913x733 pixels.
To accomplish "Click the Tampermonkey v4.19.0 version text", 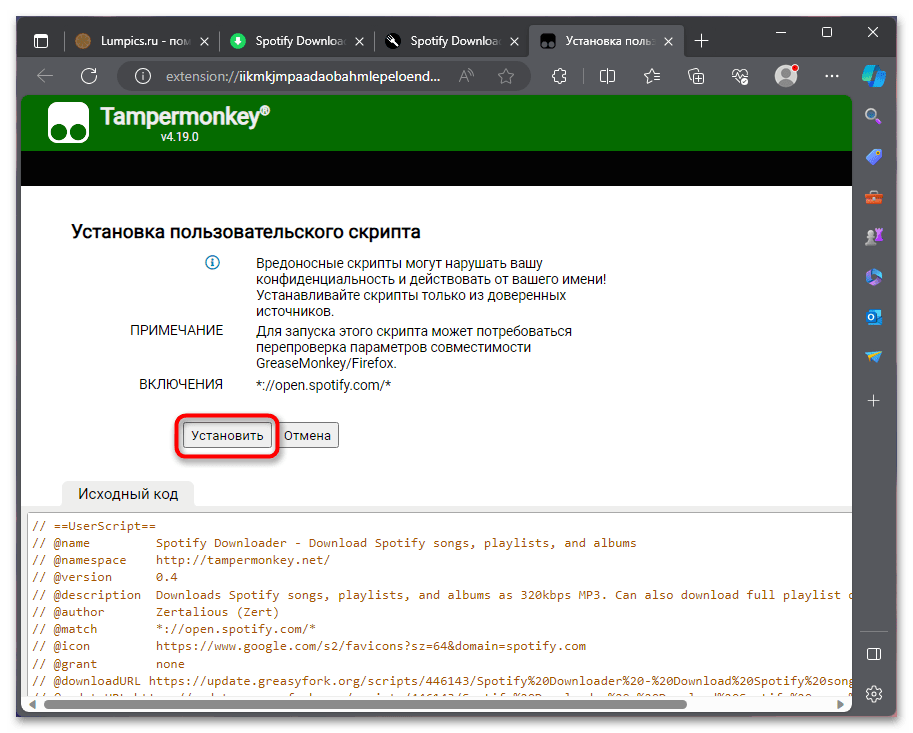I will [179, 137].
